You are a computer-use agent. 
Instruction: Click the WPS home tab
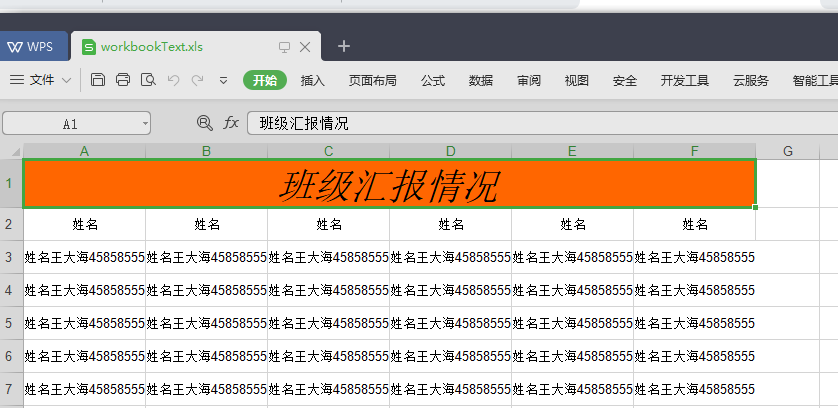point(34,47)
